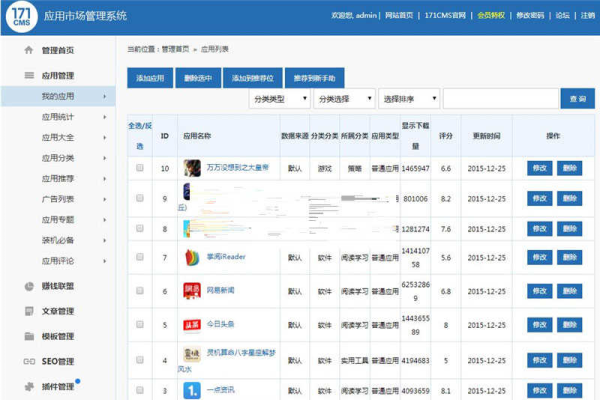The width and height of the screenshot is (600, 400).
Task: Click the 灵机算命八字星座解梦 app icon
Action: [192, 354]
